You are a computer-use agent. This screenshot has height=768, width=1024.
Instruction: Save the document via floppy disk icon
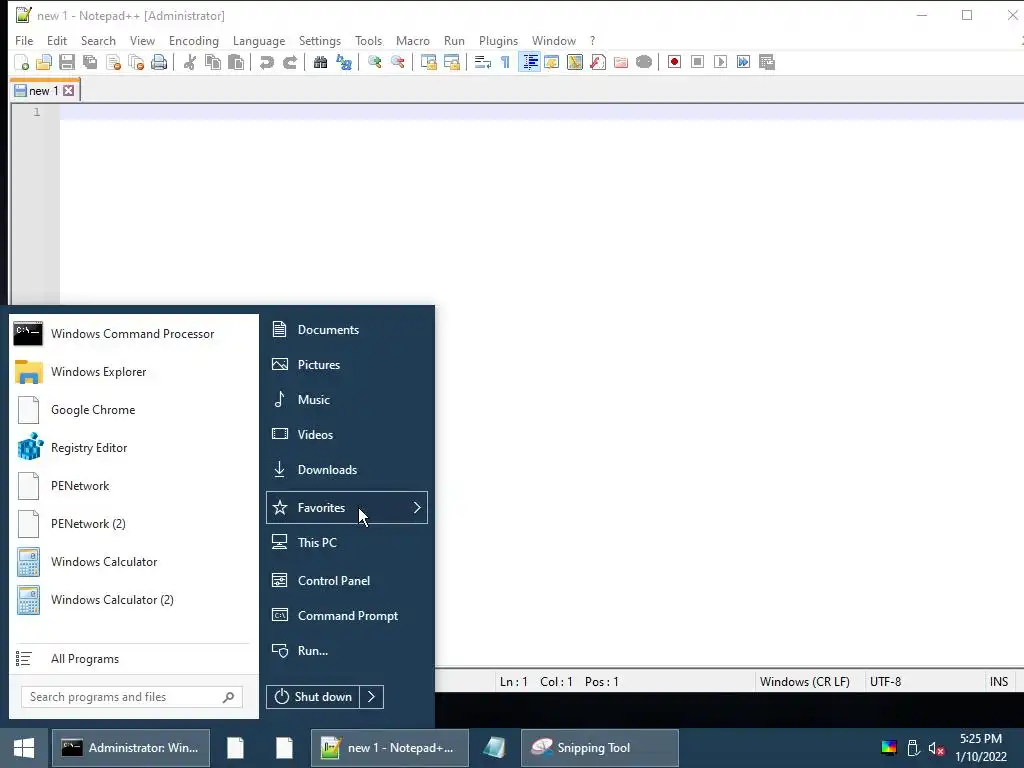[67, 63]
